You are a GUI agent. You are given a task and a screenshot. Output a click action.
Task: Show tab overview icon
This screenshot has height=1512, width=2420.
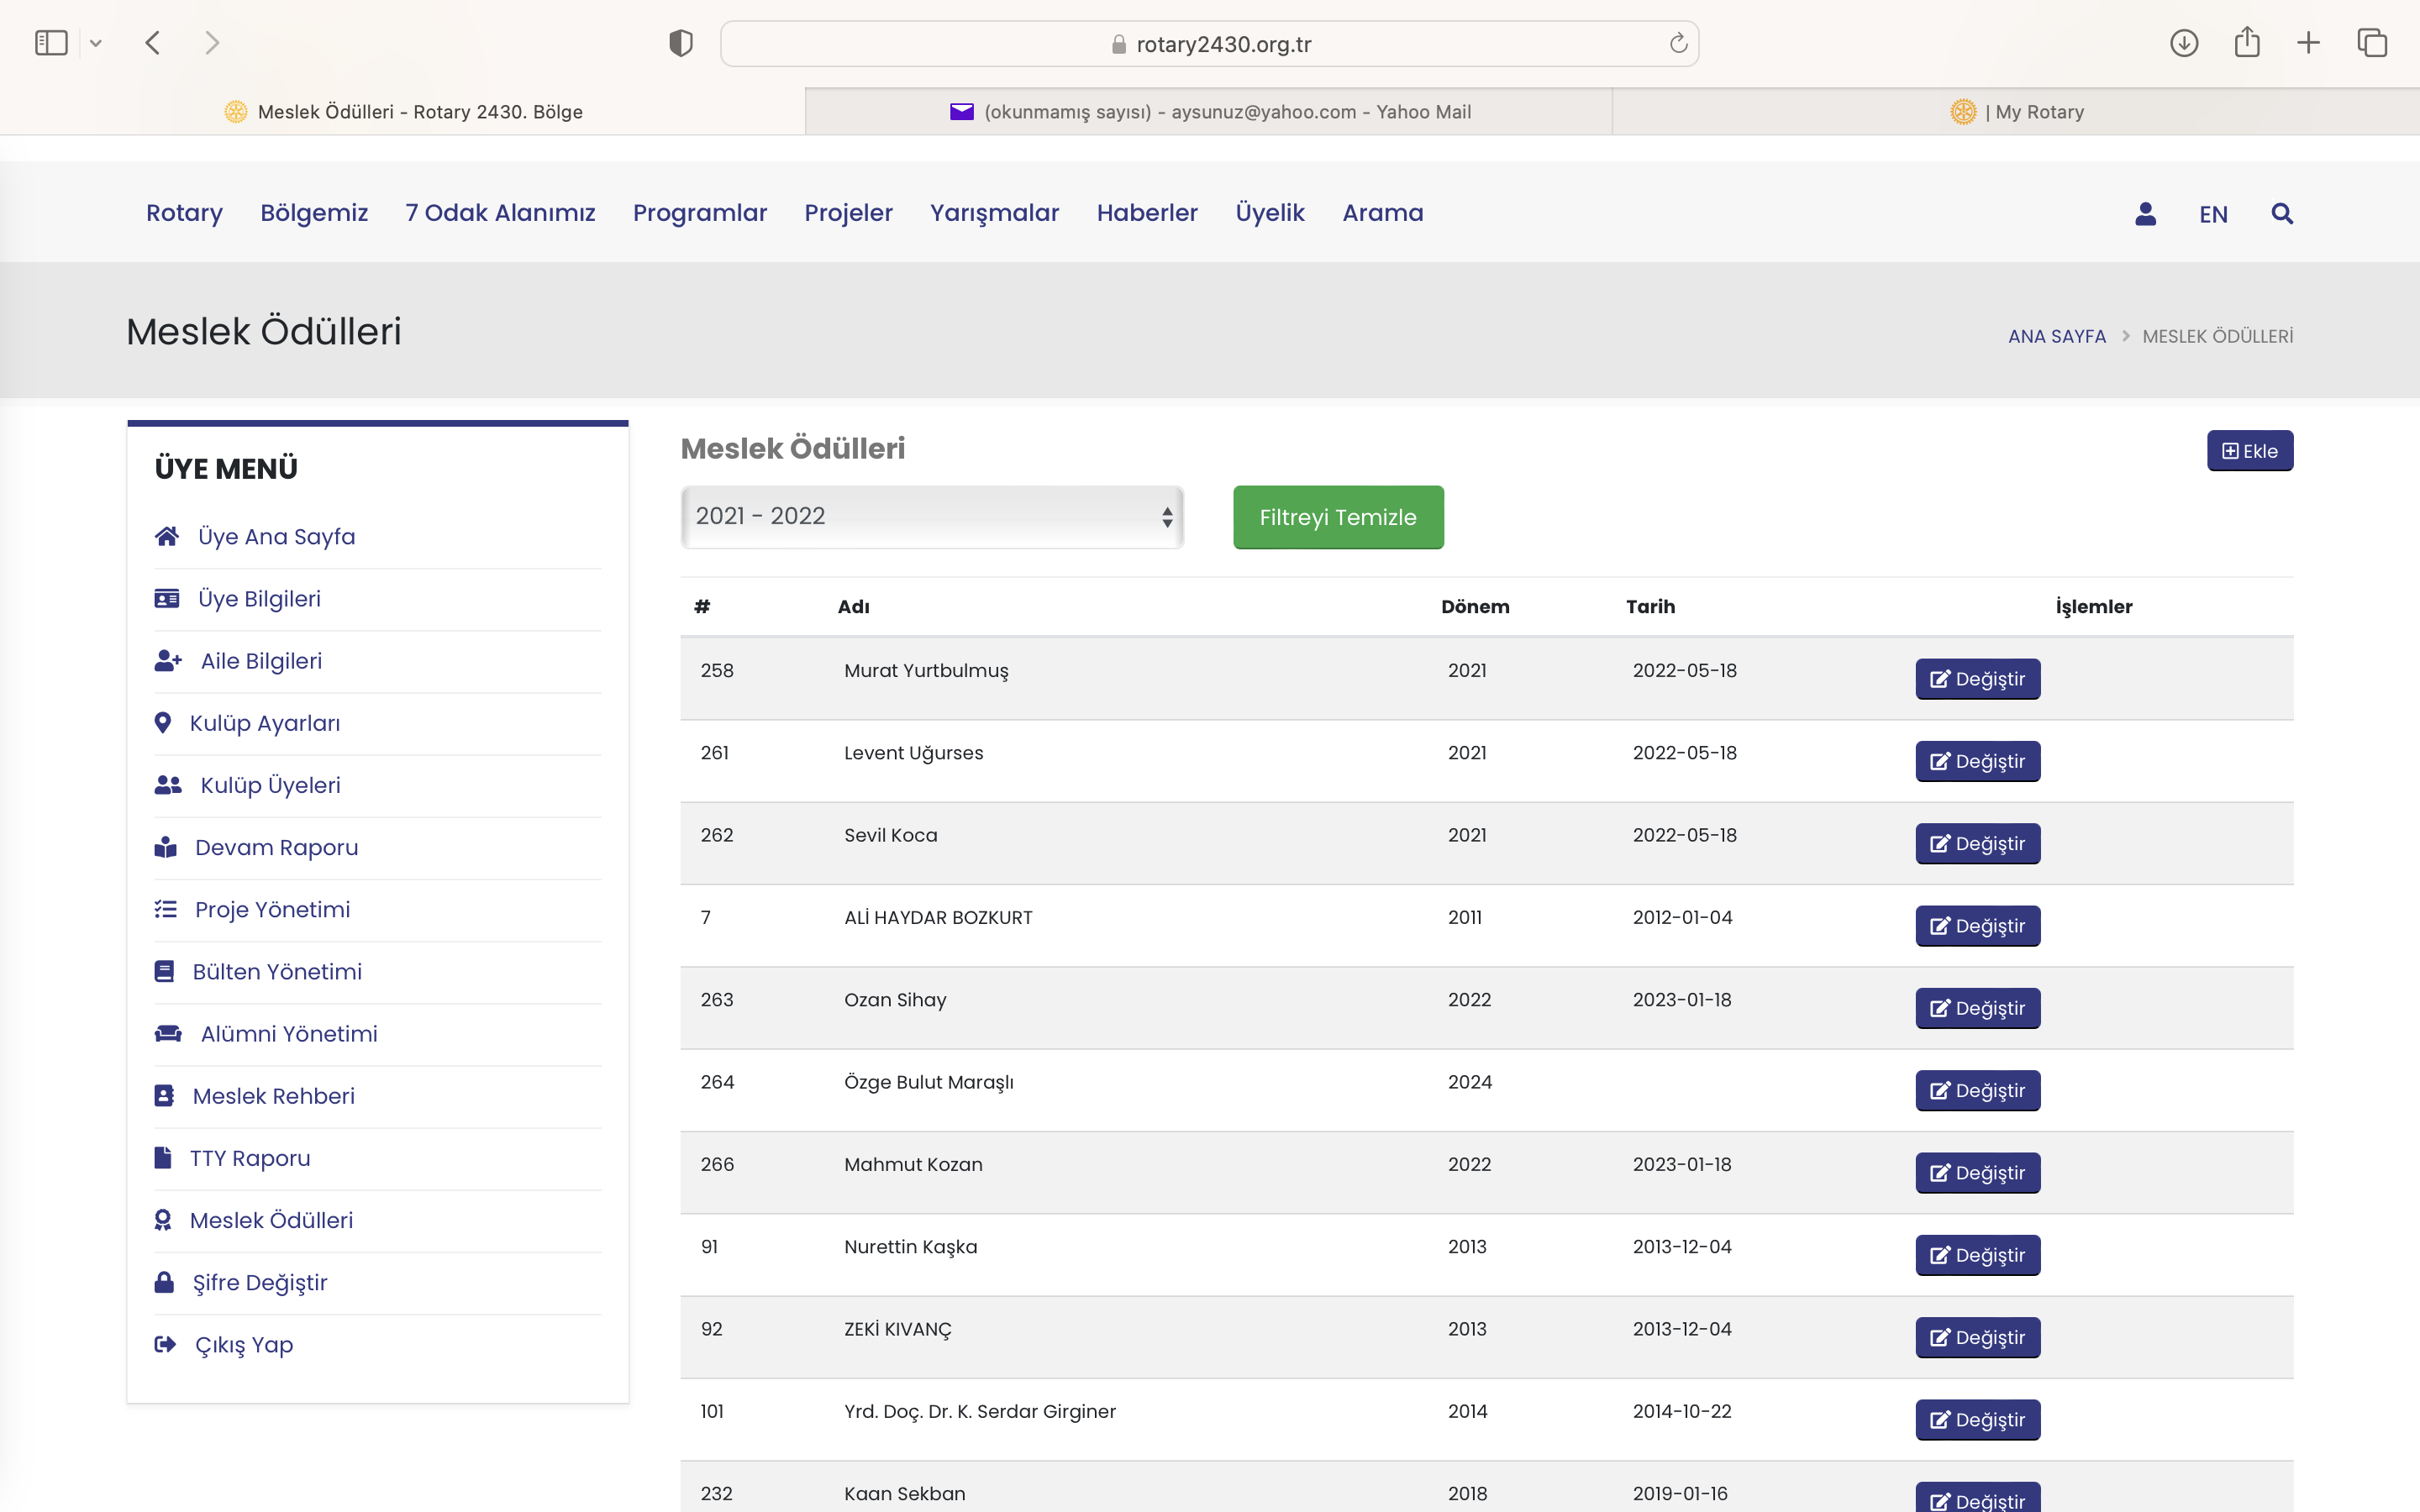click(2372, 43)
